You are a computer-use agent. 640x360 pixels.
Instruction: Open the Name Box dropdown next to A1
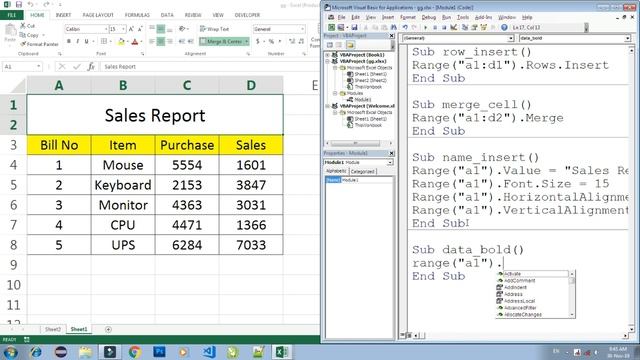38,67
